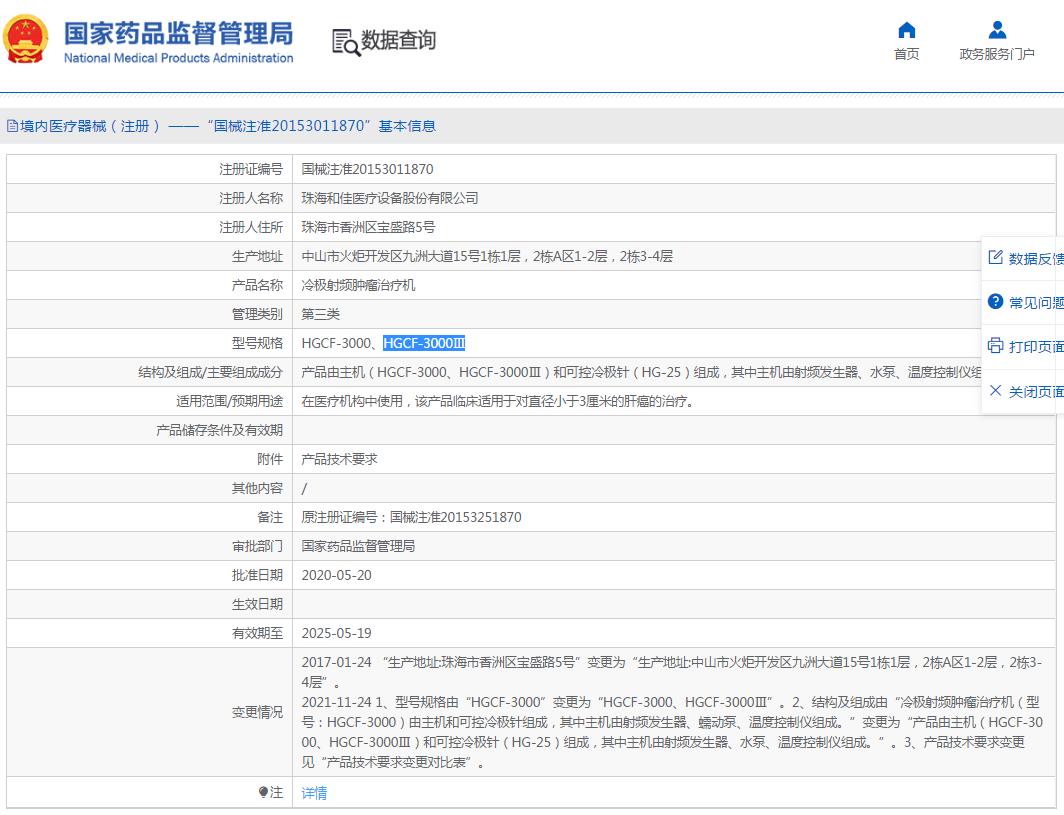Click the 变更情况 row label
1064x815 pixels.
pos(257,713)
